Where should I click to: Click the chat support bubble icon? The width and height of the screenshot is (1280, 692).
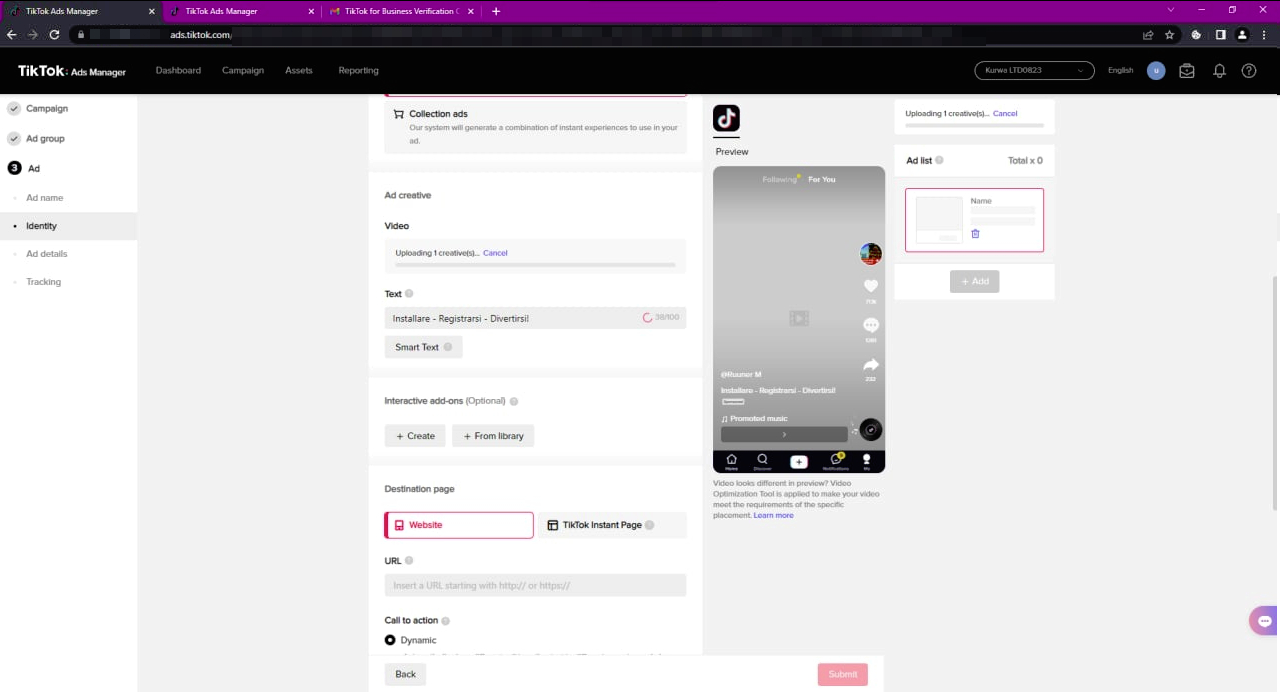[1263, 620]
